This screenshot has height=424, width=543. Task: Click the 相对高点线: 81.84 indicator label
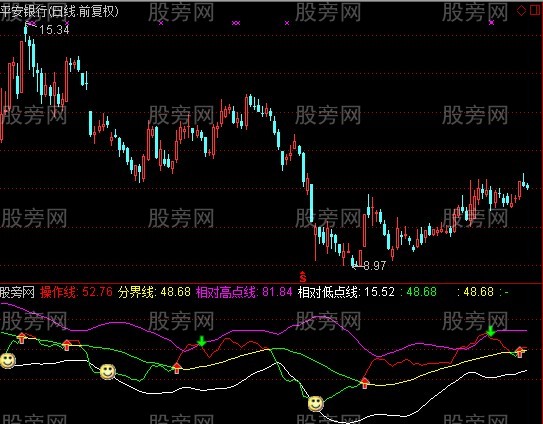(244, 292)
